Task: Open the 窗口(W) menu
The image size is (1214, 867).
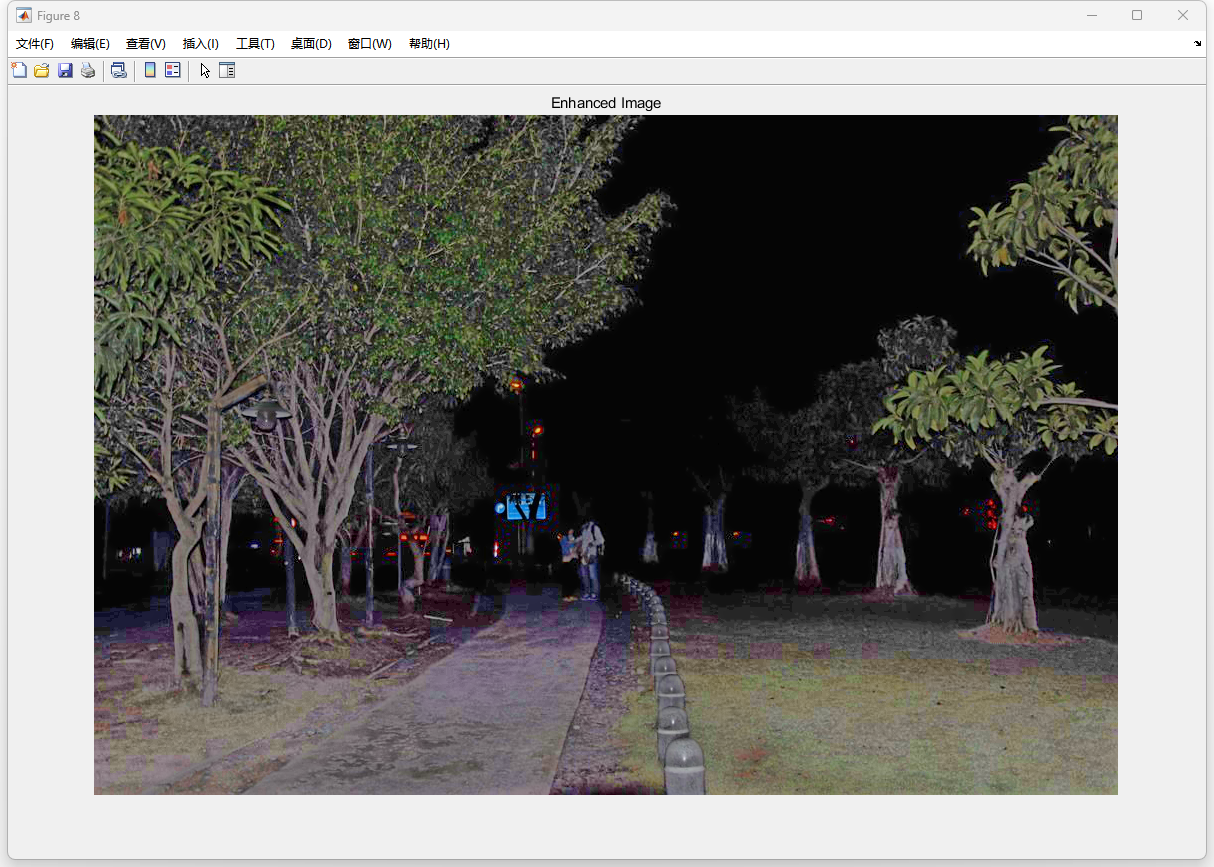Action: pos(369,44)
